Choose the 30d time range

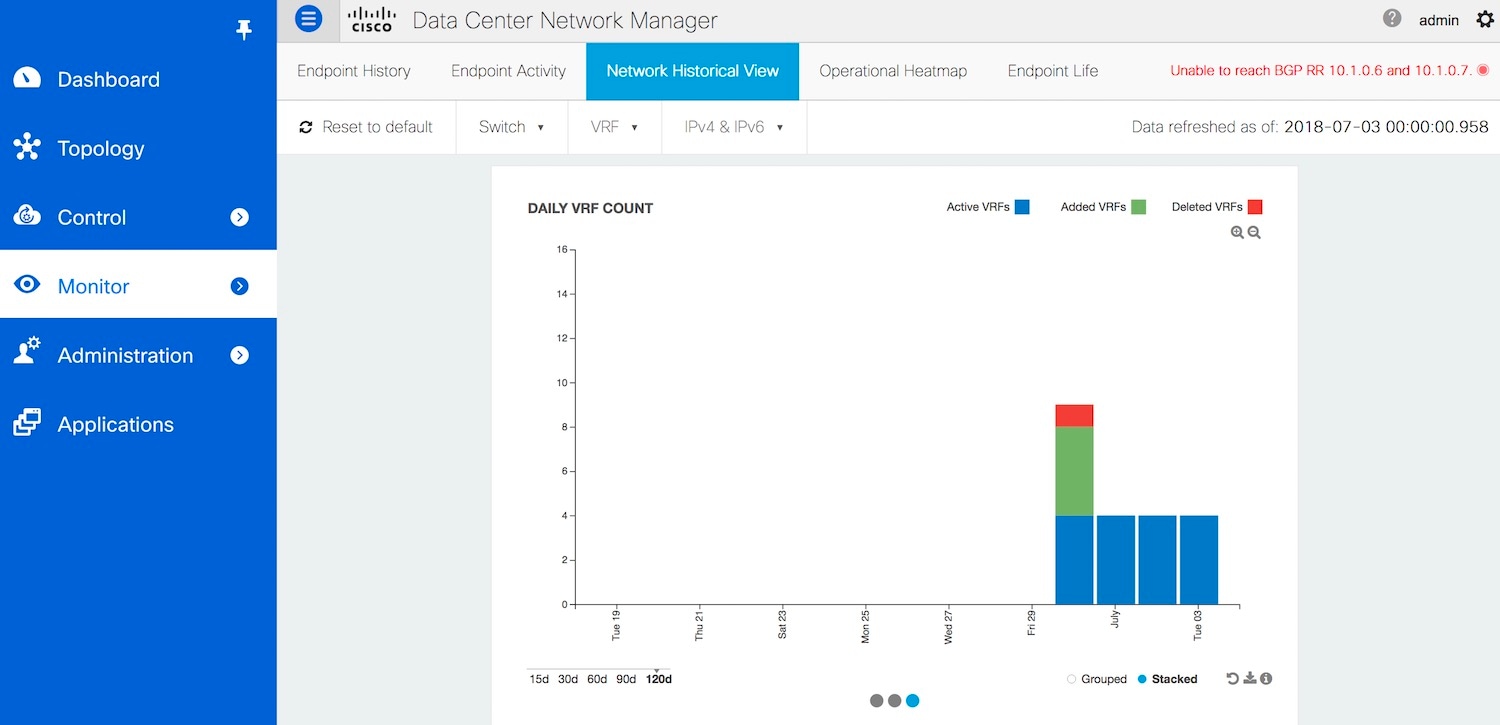[568, 679]
